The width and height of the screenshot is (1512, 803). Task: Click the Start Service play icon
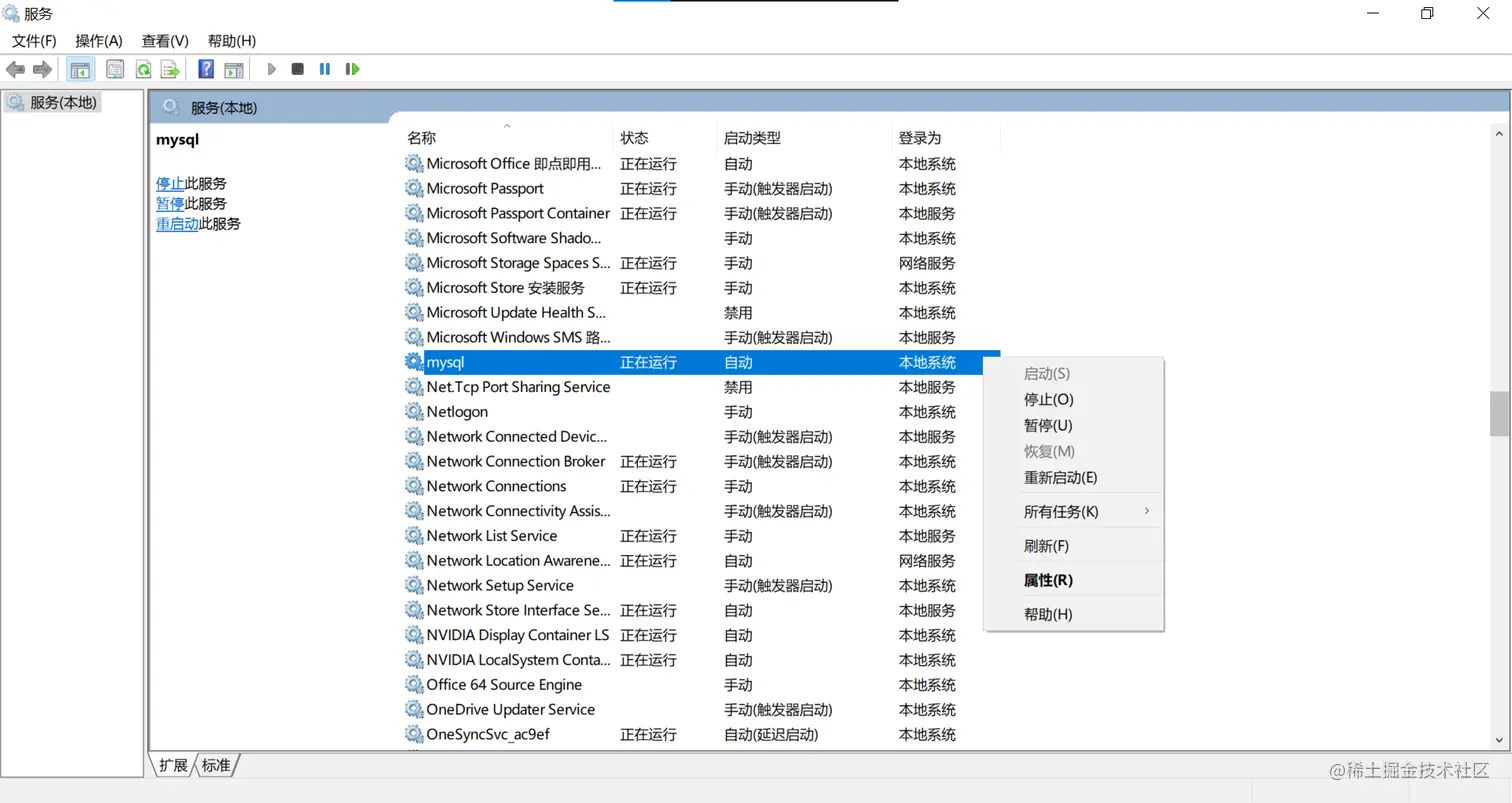pos(271,69)
